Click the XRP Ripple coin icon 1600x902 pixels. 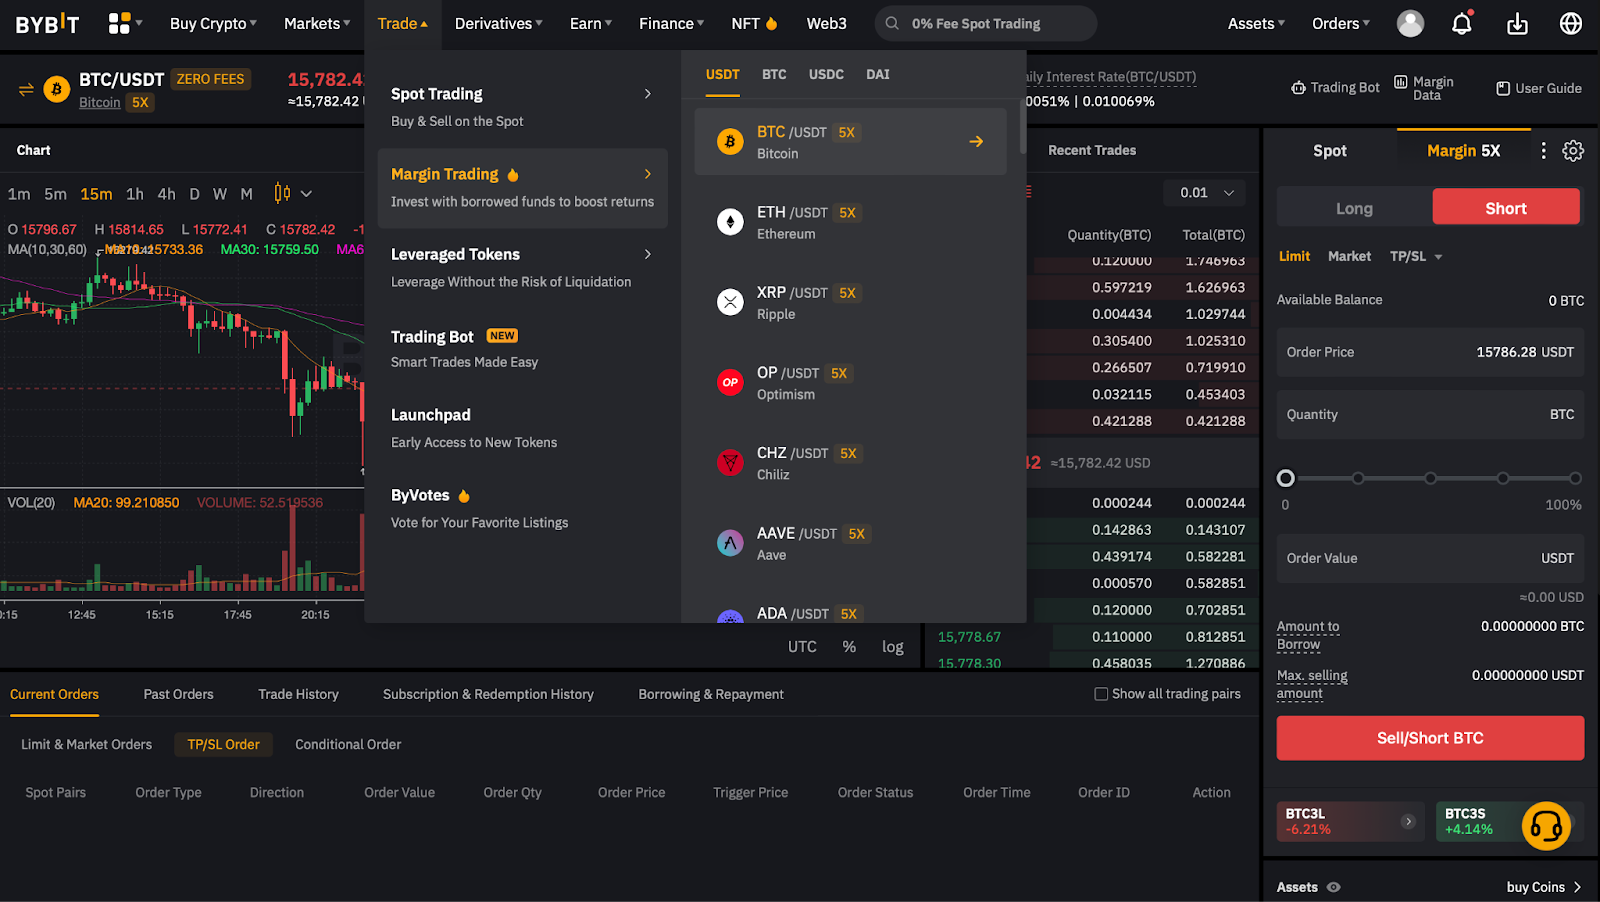[730, 302]
